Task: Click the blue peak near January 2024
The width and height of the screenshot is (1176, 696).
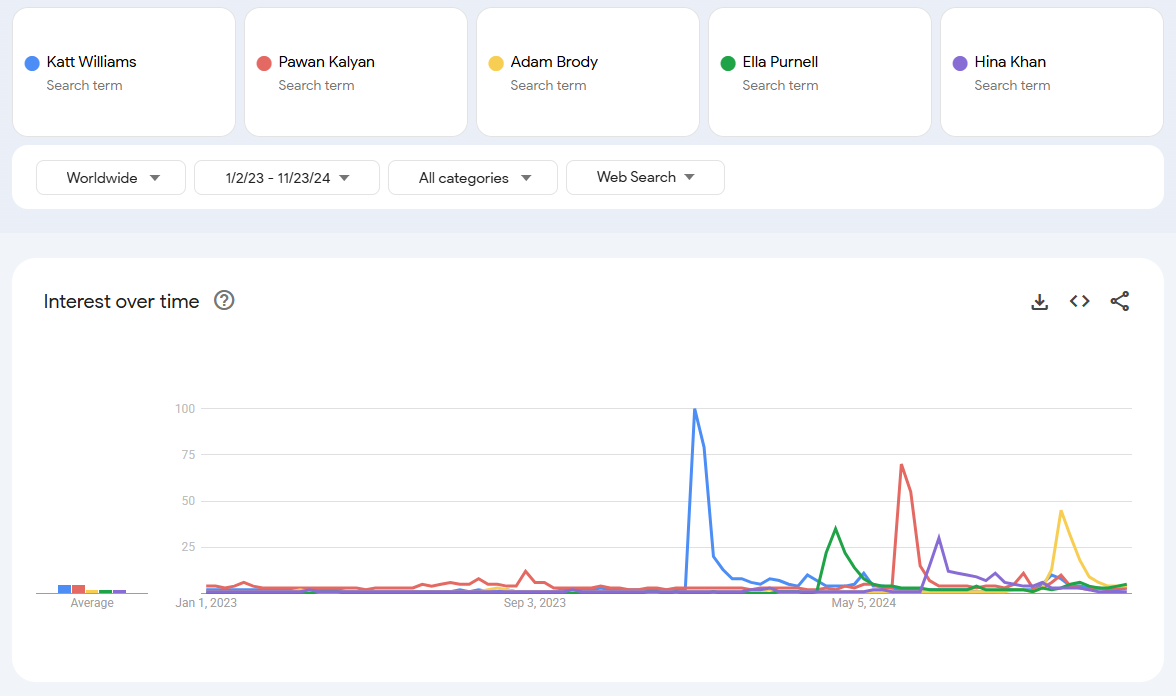Action: (x=695, y=410)
